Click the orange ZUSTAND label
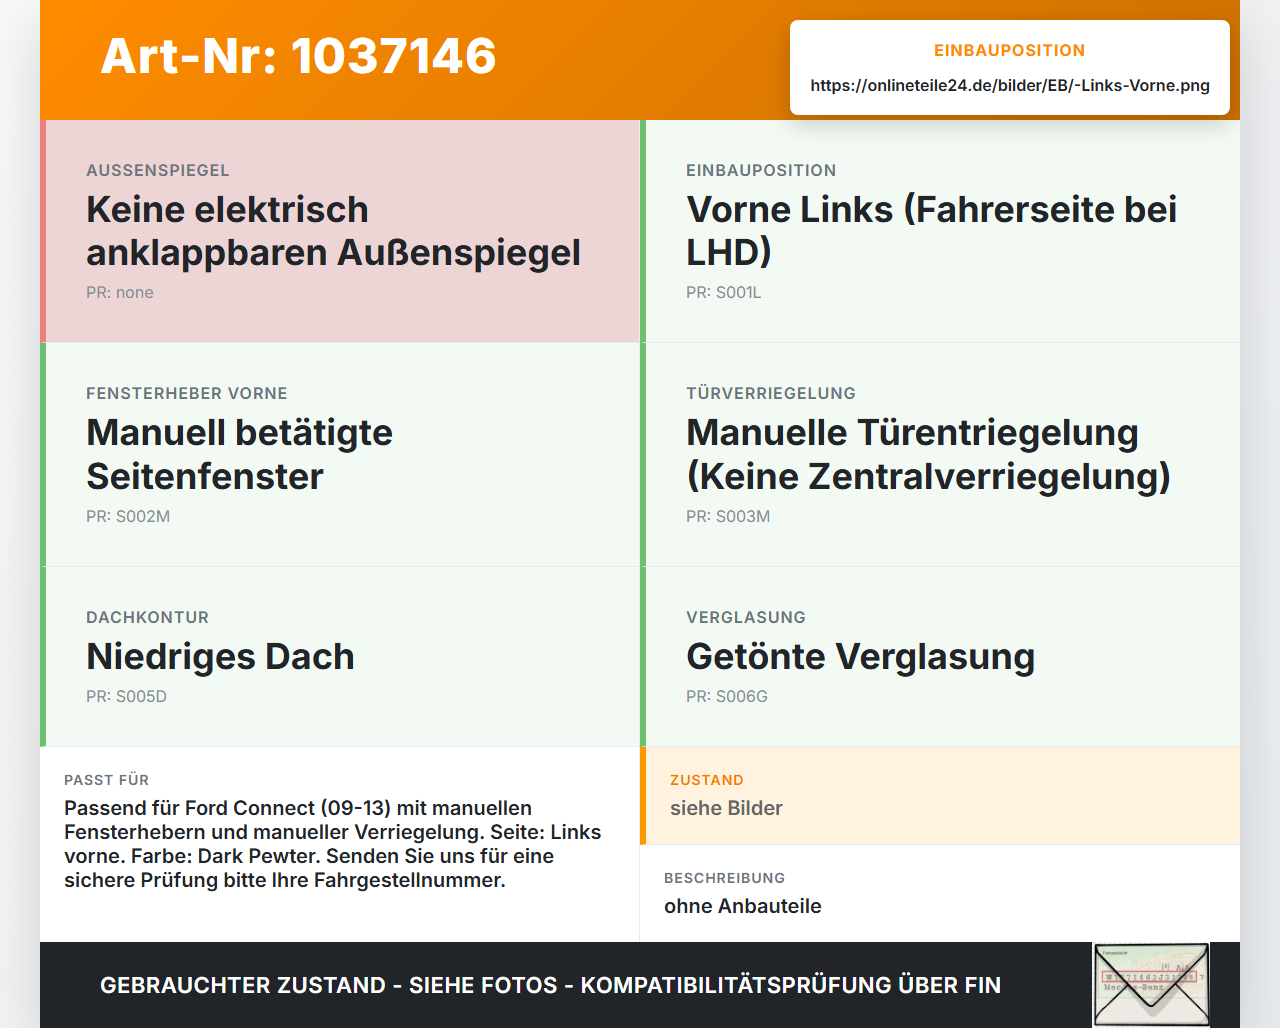This screenshot has width=1280, height=1028. [707, 780]
